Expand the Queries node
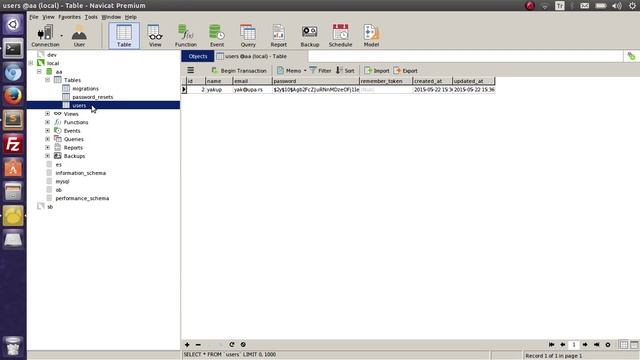 tap(47, 139)
